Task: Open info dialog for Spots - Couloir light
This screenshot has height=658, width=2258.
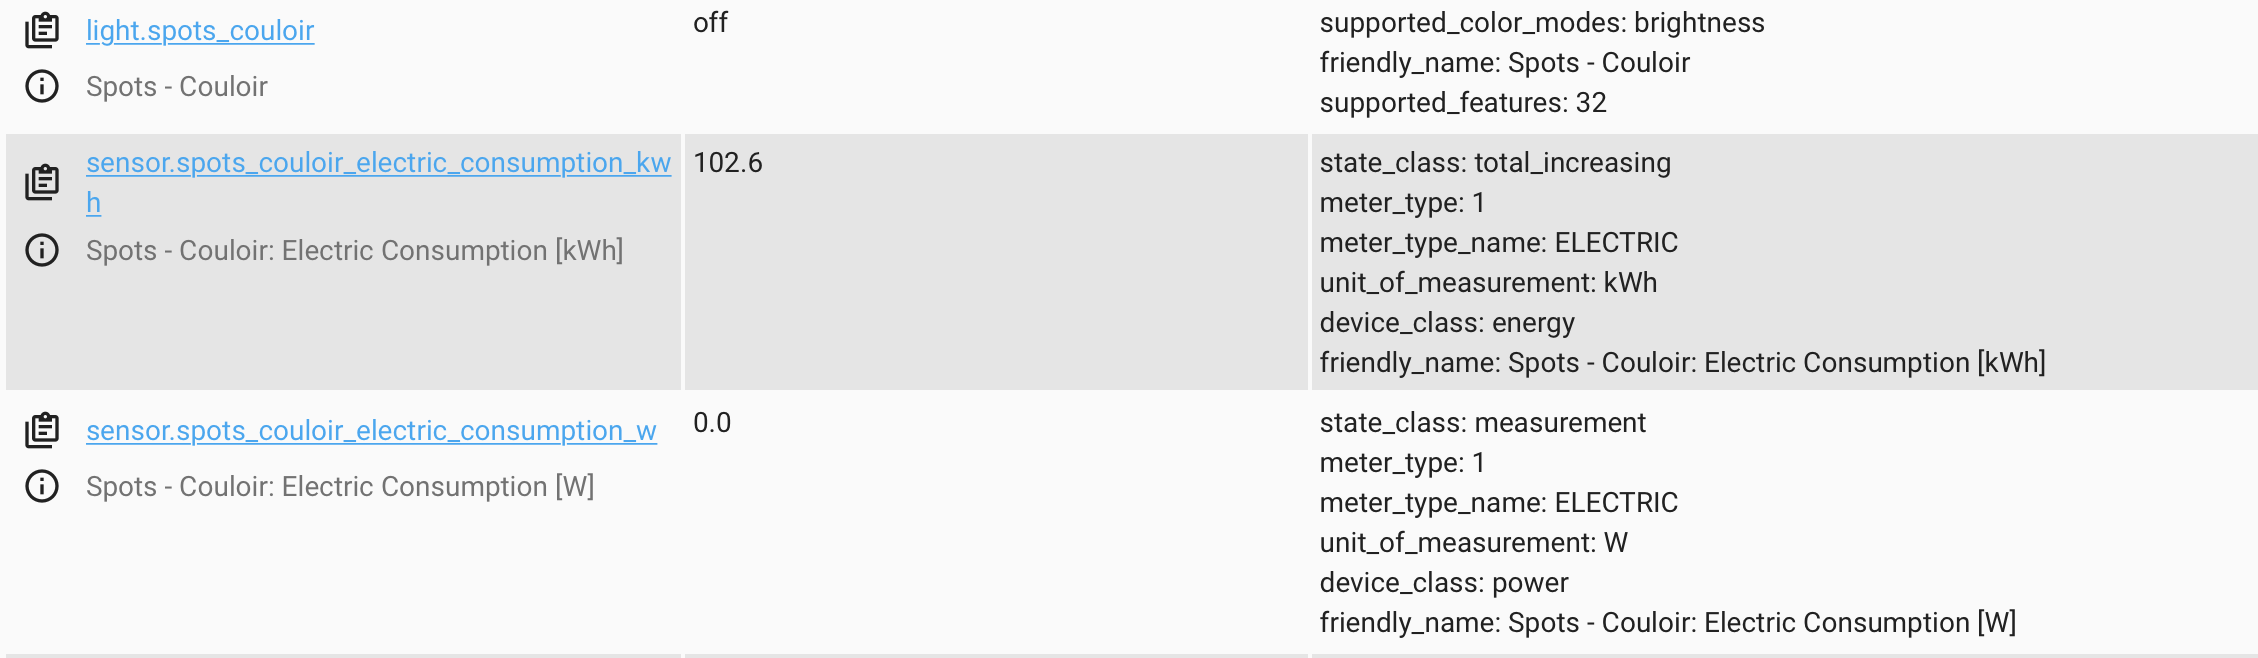Action: [42, 86]
